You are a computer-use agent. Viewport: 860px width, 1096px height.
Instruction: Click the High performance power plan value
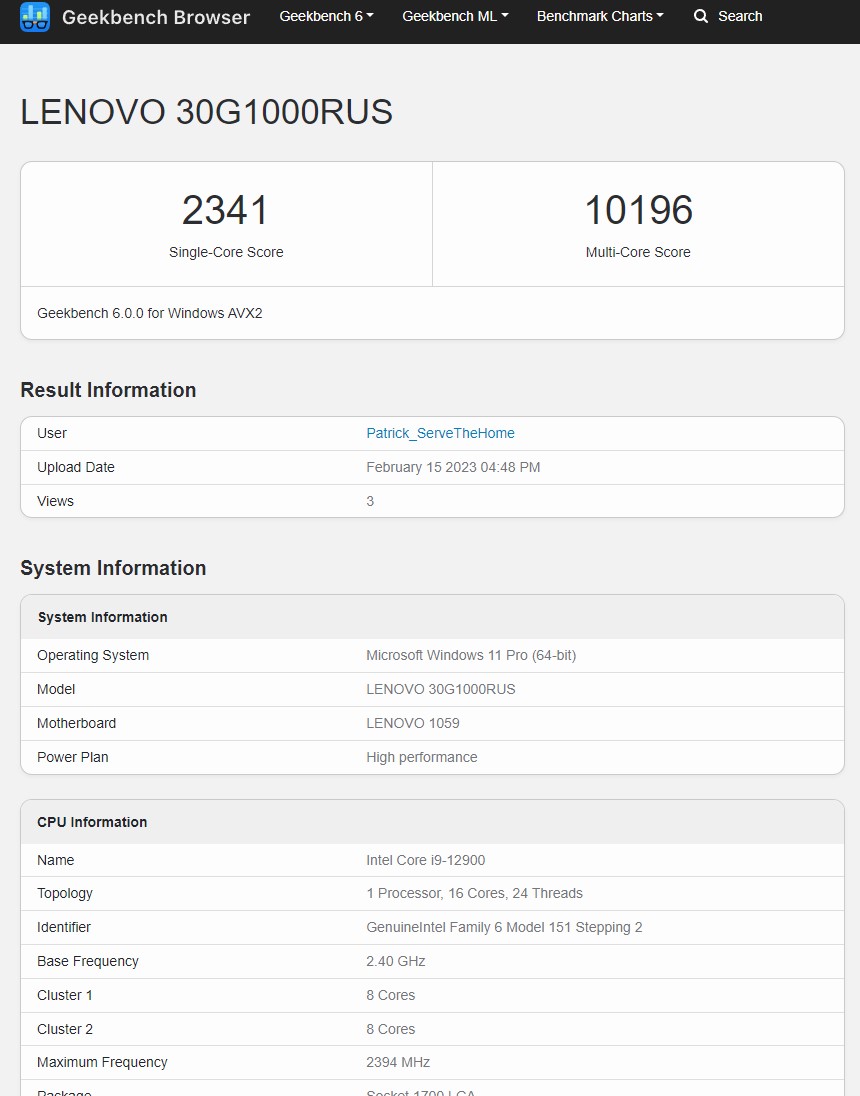[x=422, y=758]
